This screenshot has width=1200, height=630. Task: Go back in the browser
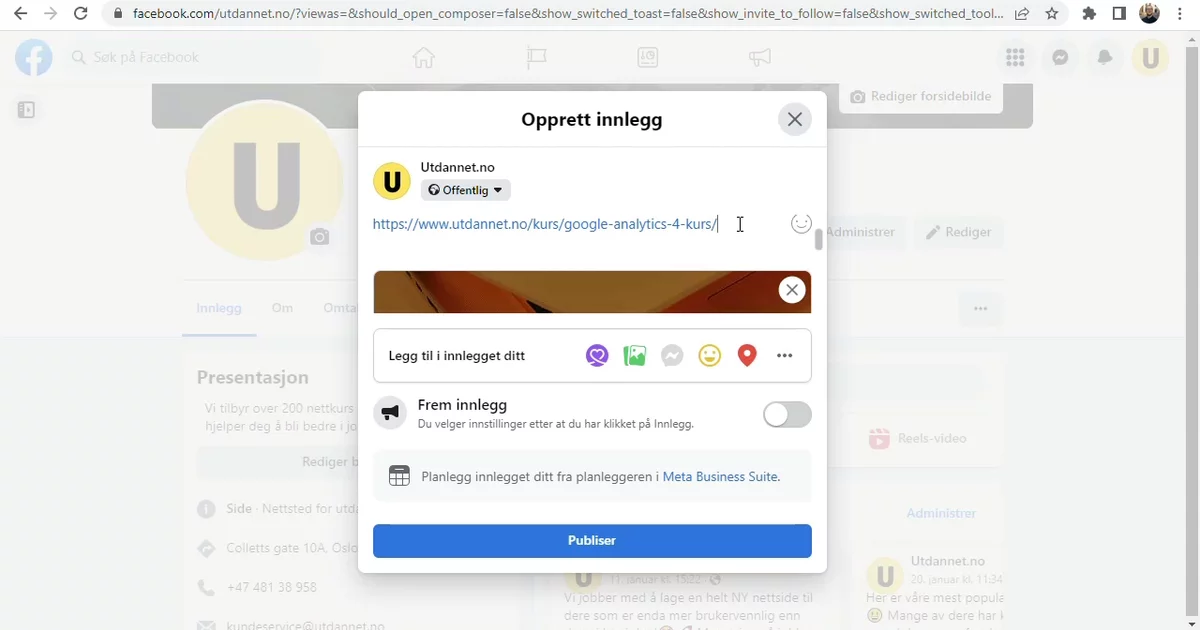coord(20,14)
